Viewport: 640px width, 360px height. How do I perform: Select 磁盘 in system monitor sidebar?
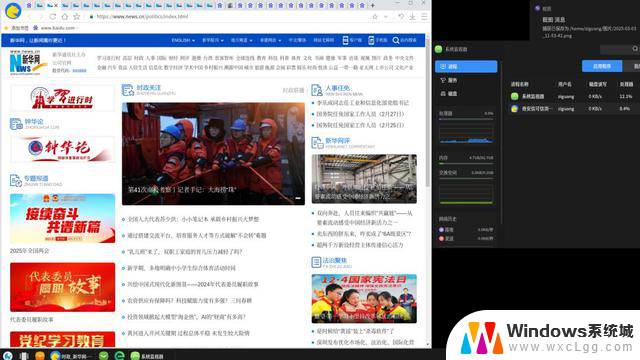click(466, 94)
